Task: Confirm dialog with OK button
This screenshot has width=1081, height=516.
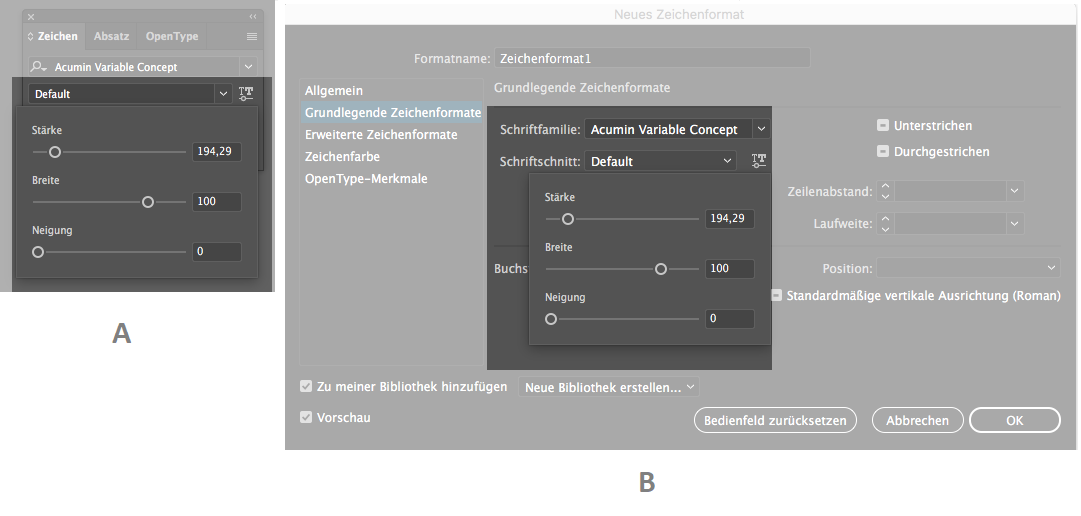Action: pos(1014,420)
